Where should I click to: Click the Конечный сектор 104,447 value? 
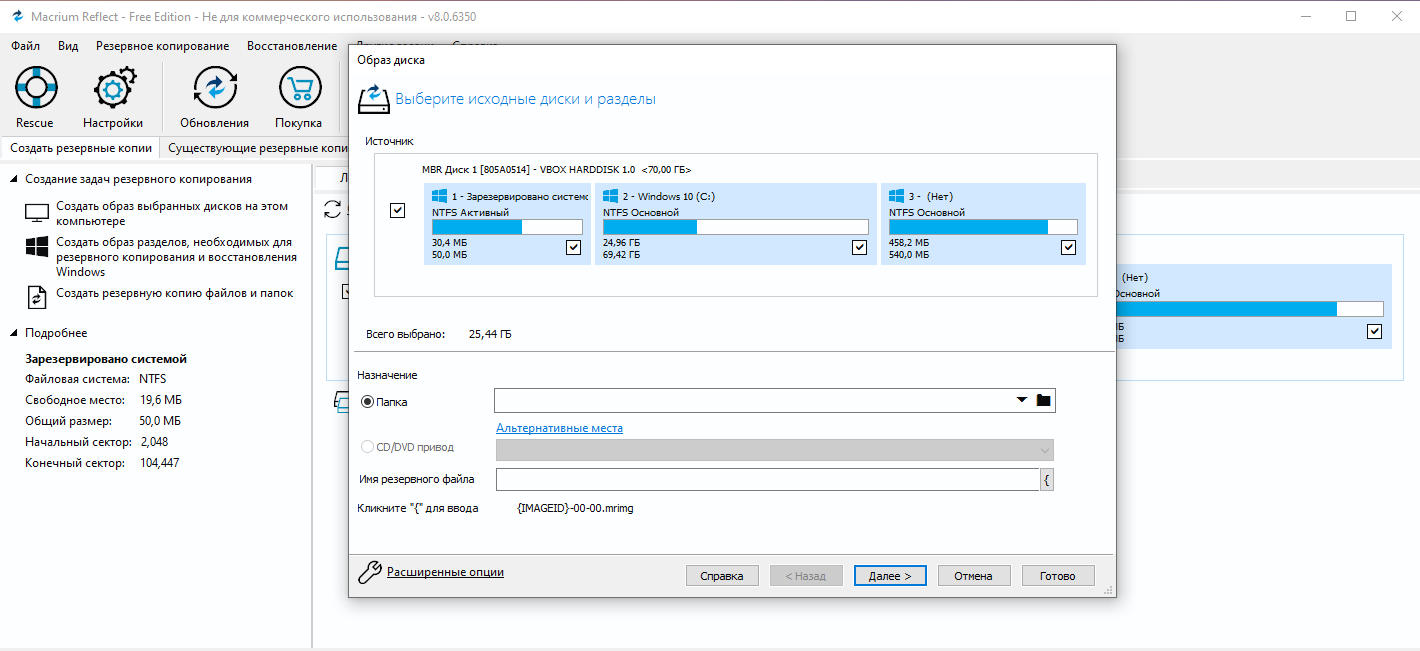160,463
